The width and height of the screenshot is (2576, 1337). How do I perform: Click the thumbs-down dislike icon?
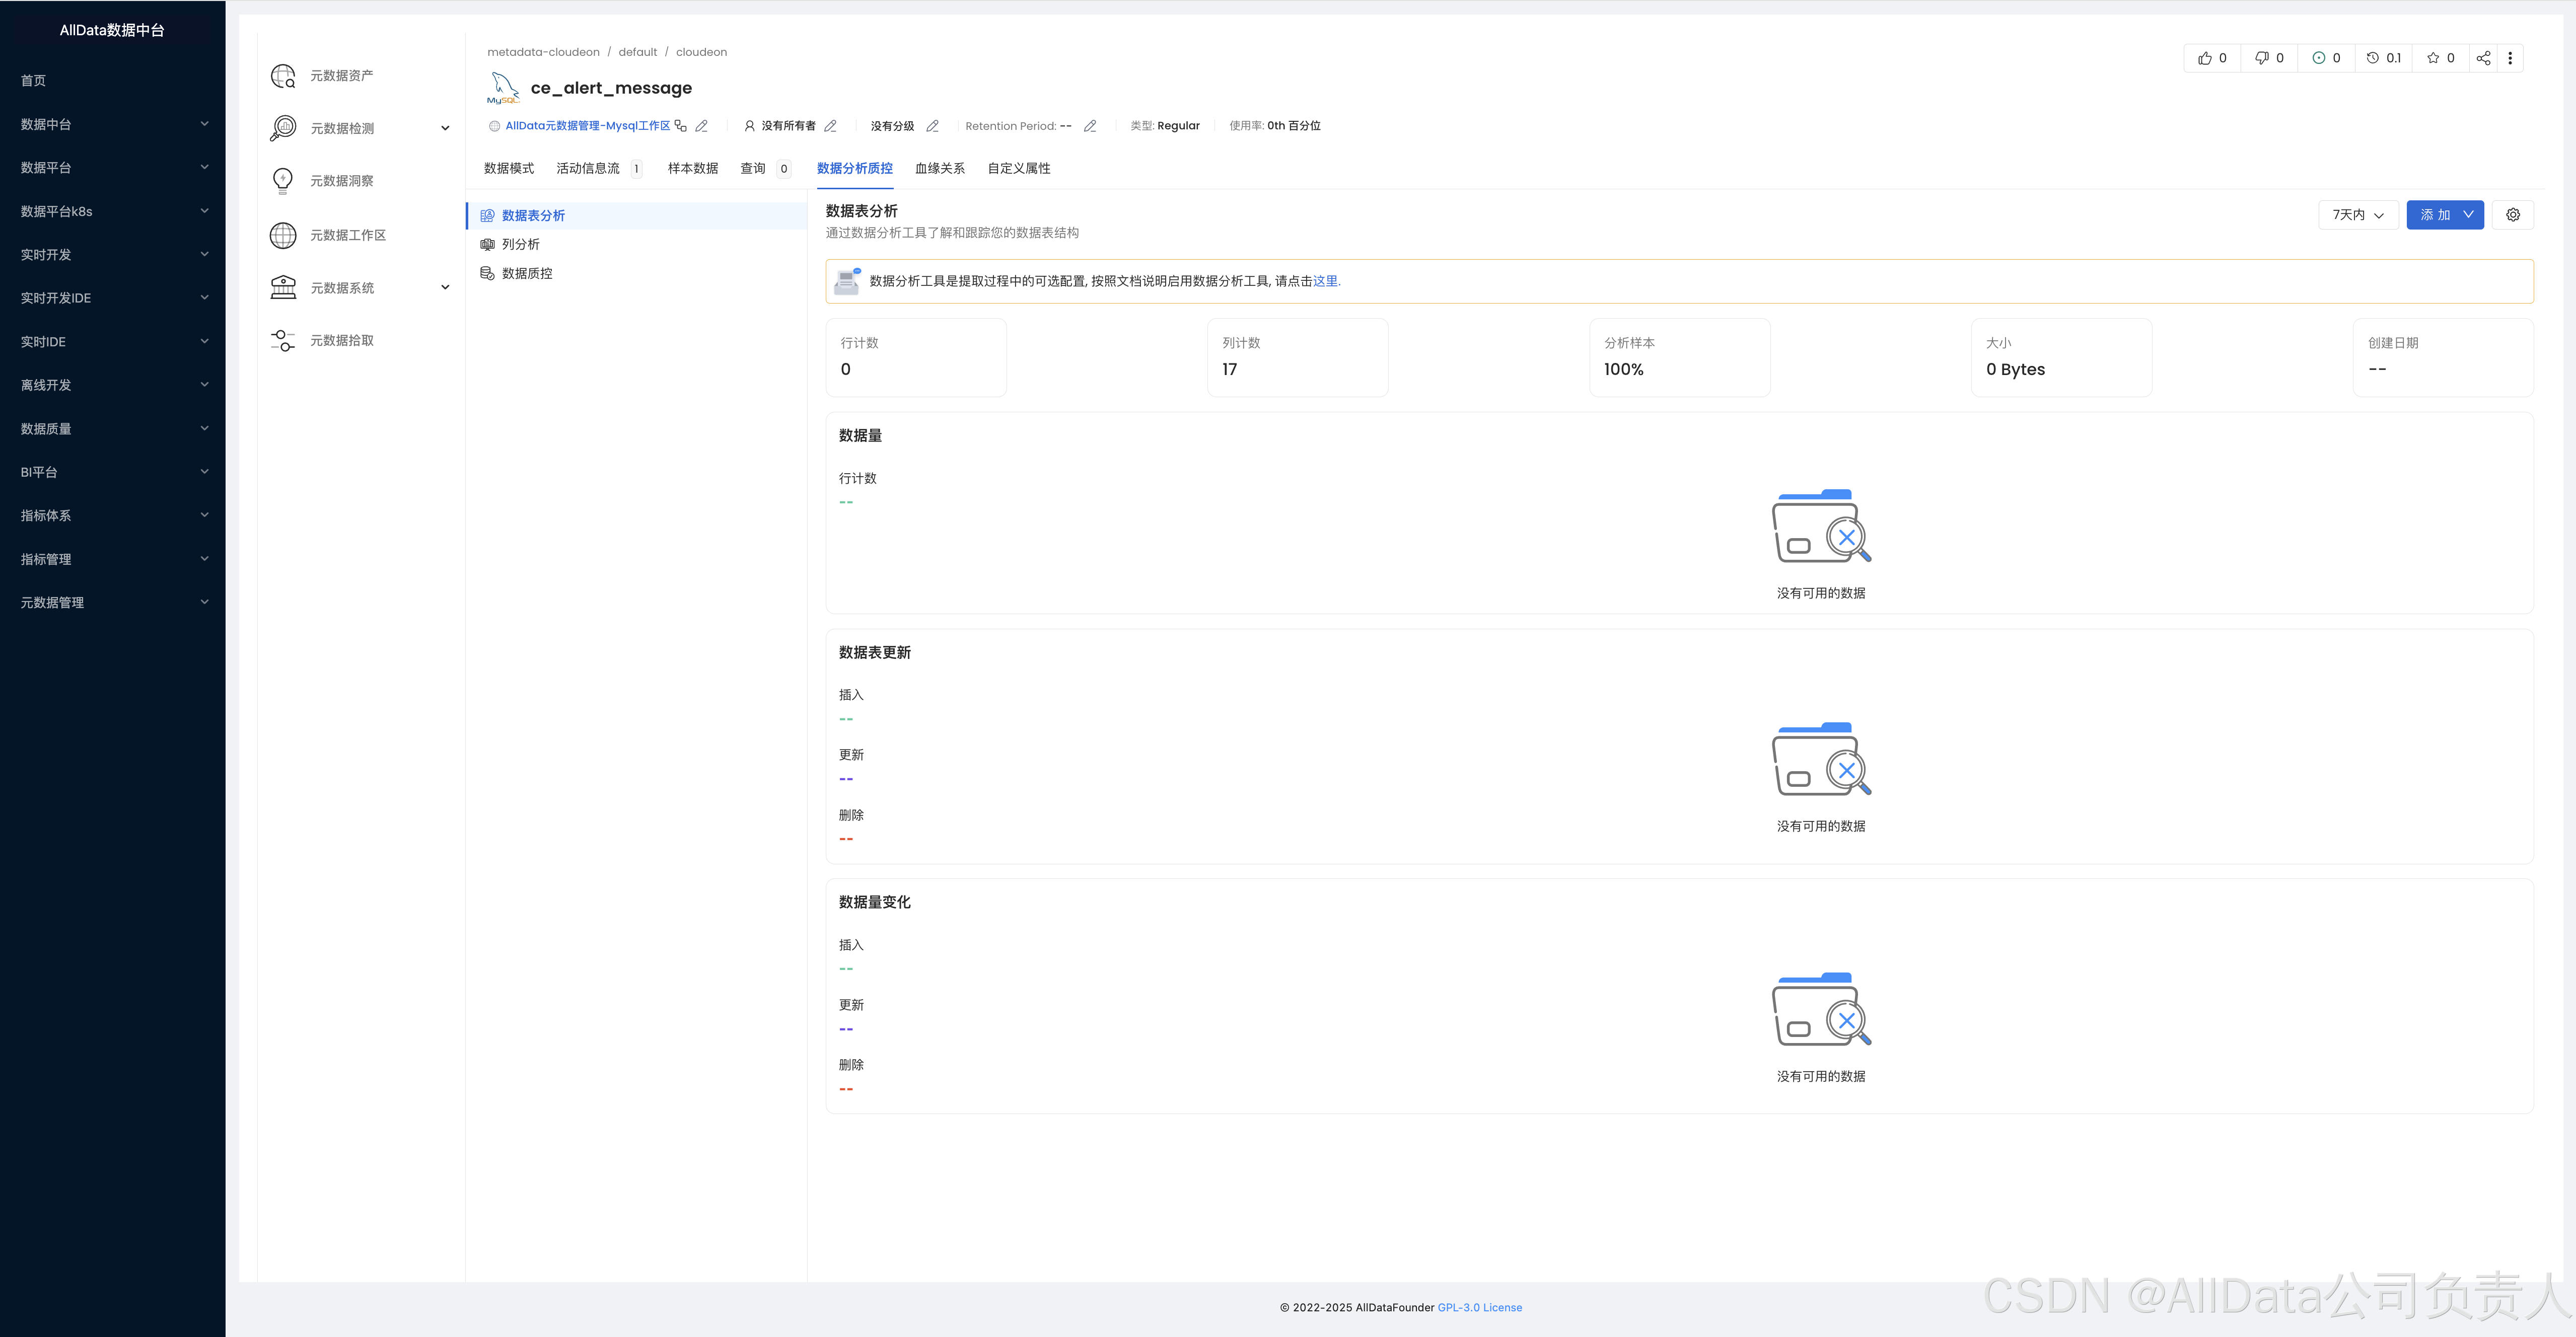coord(2261,58)
